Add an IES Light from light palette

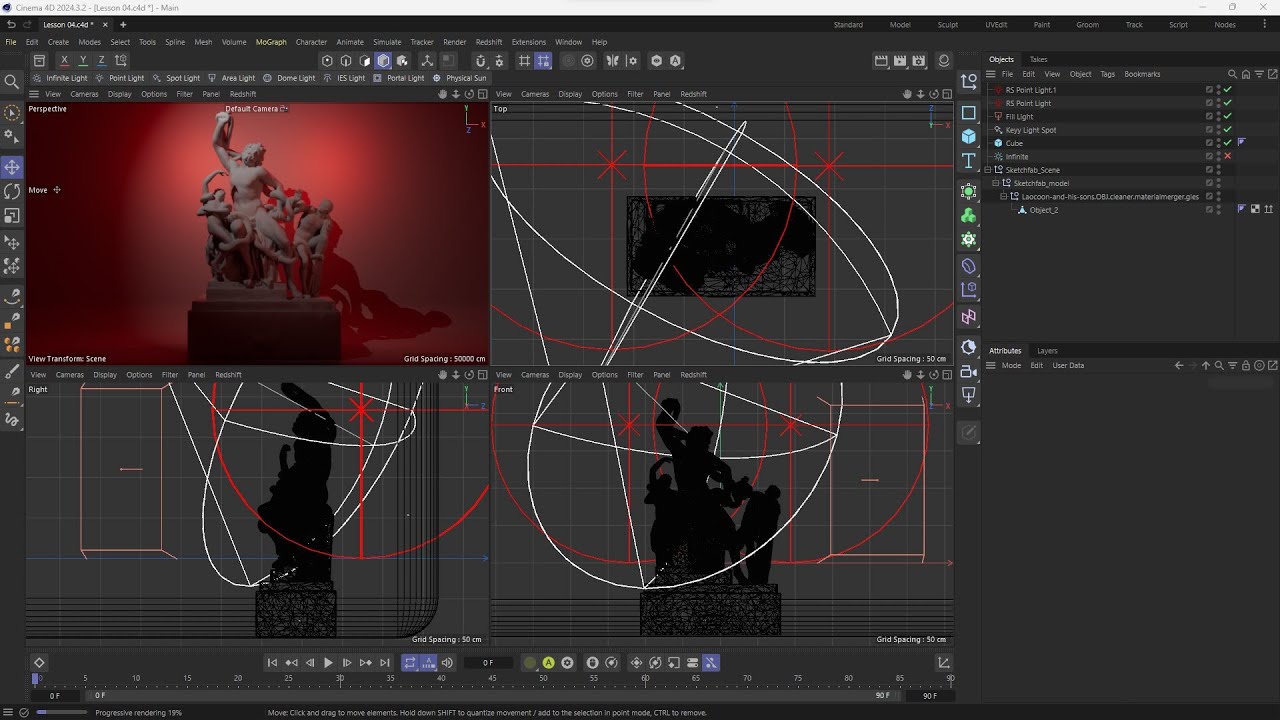(x=344, y=78)
